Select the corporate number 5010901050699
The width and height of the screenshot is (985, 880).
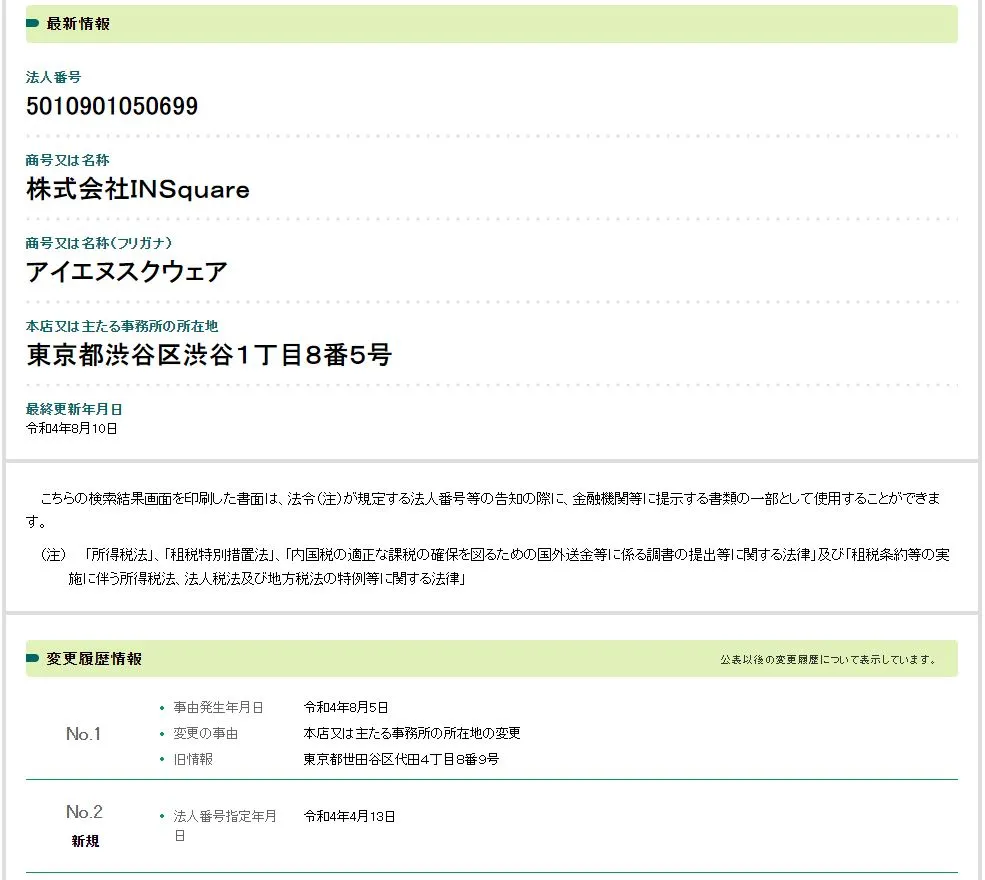(x=112, y=106)
